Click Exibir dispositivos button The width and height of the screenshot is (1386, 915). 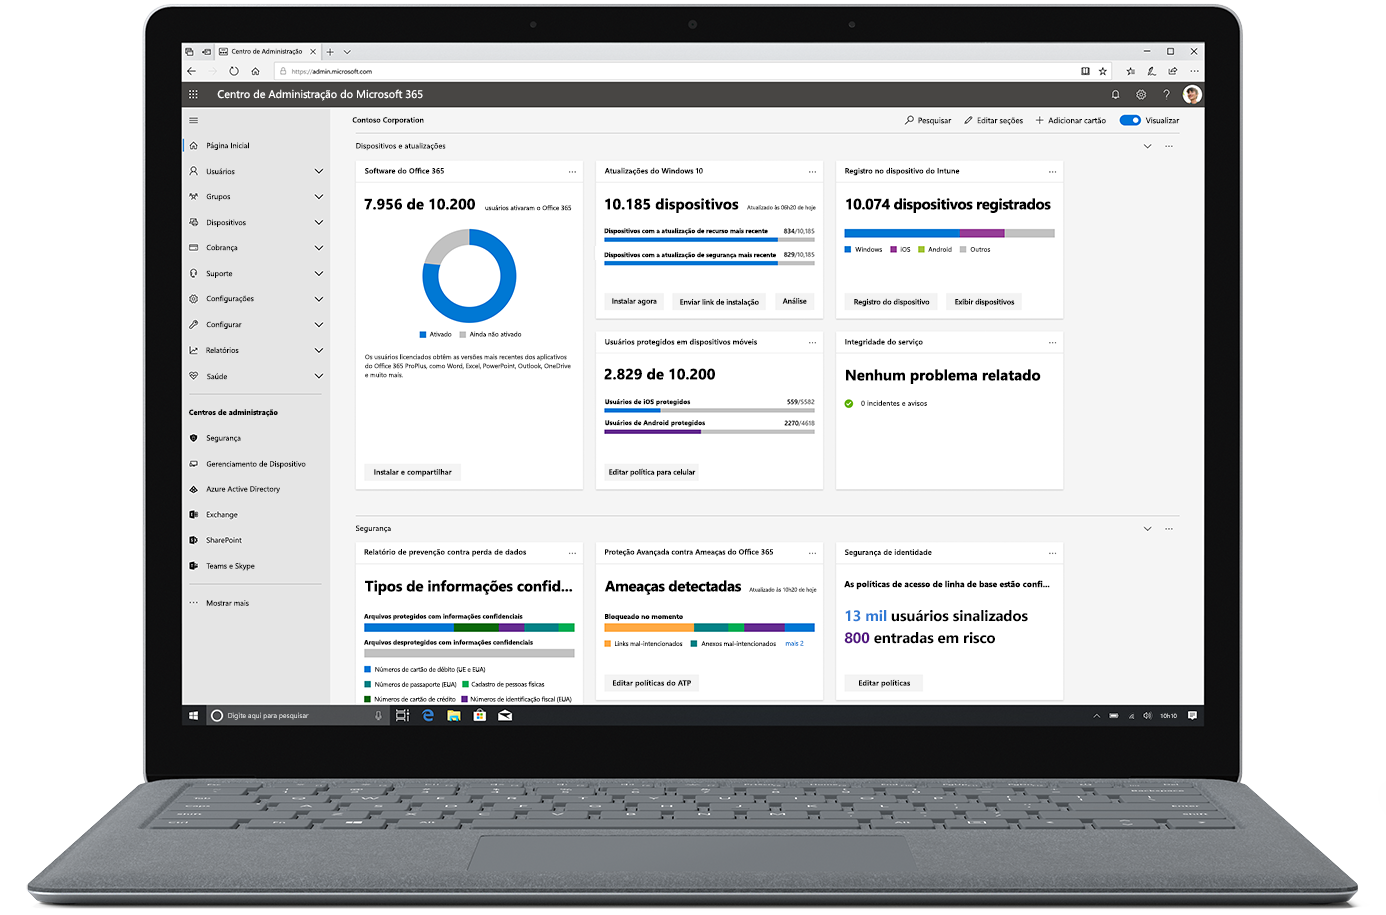tap(984, 301)
